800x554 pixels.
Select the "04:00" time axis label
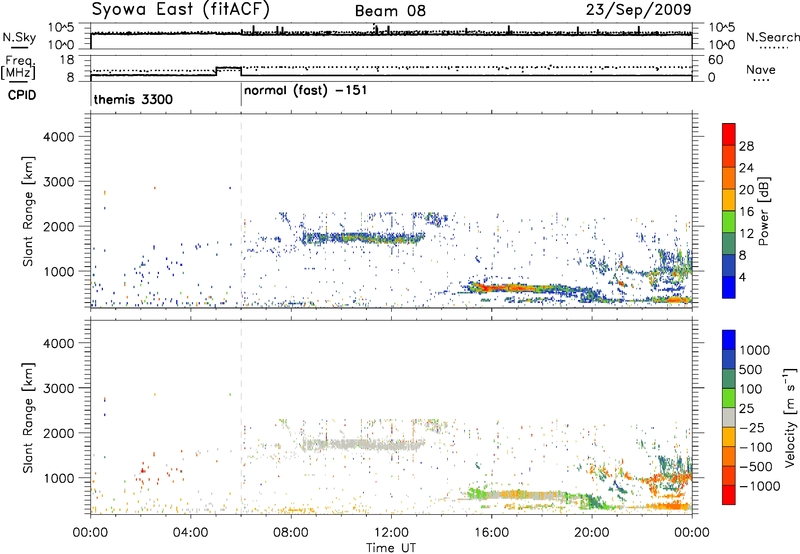[191, 533]
